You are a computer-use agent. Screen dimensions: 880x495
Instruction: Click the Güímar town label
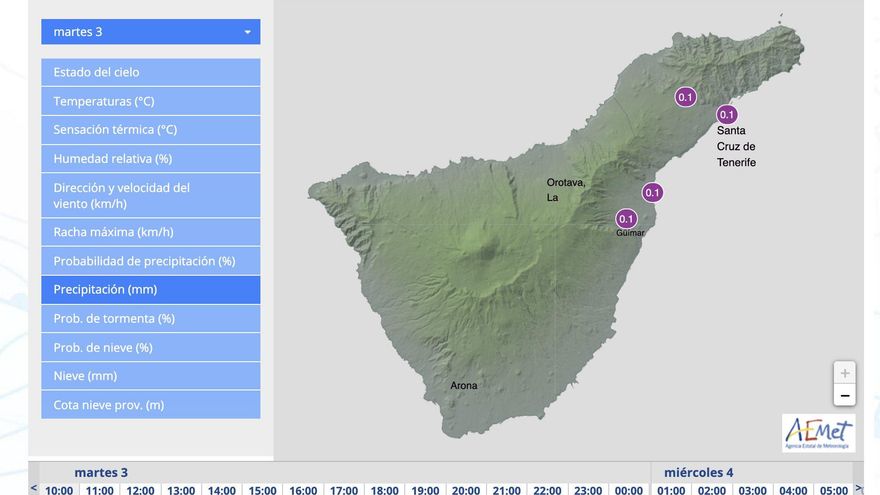tap(630, 233)
